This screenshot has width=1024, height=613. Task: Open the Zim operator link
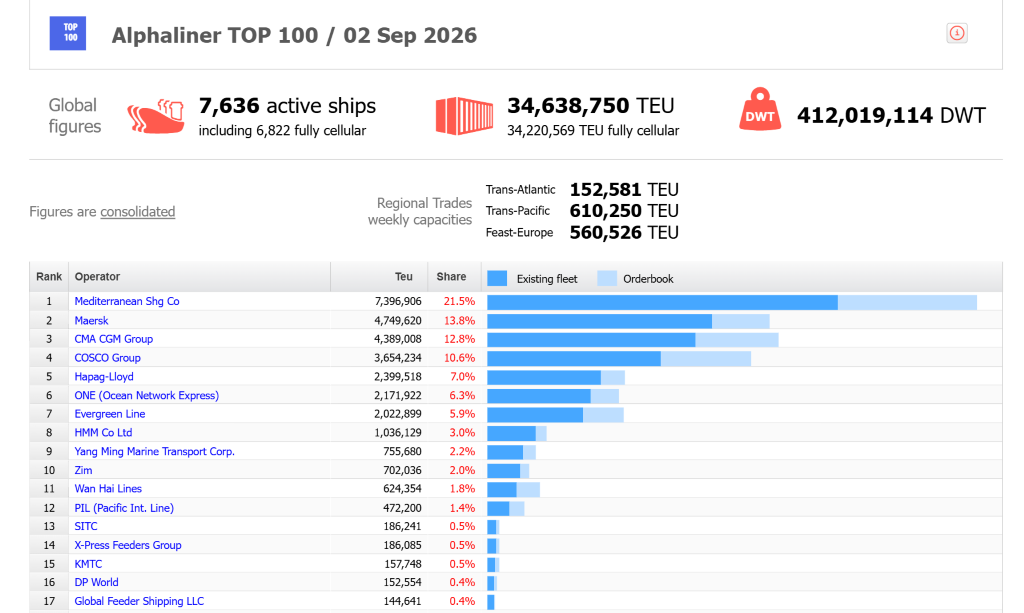tap(83, 470)
